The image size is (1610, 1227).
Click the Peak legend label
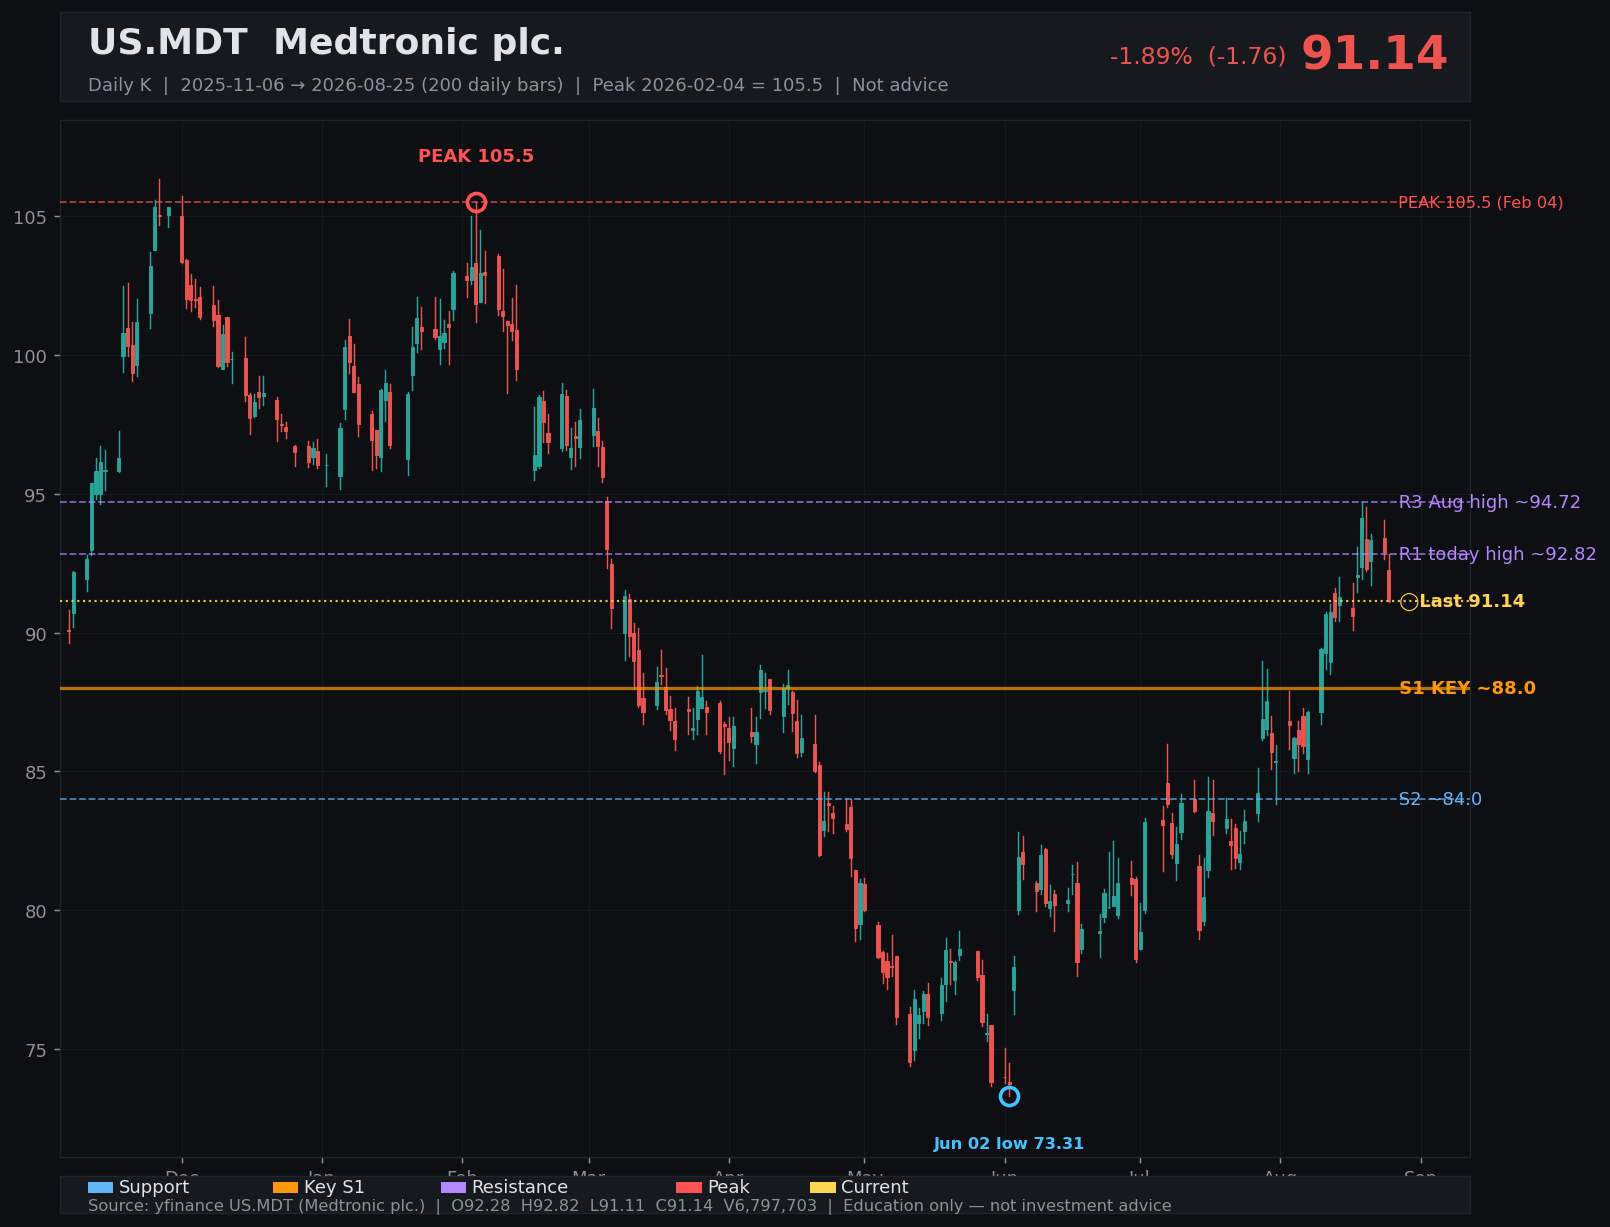coord(729,1187)
